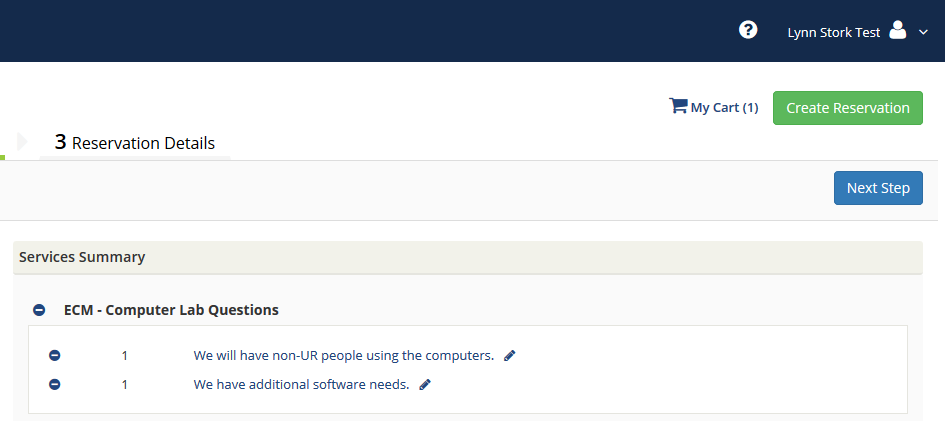Collapse ECM - Computer Lab Questions section

click(39, 310)
